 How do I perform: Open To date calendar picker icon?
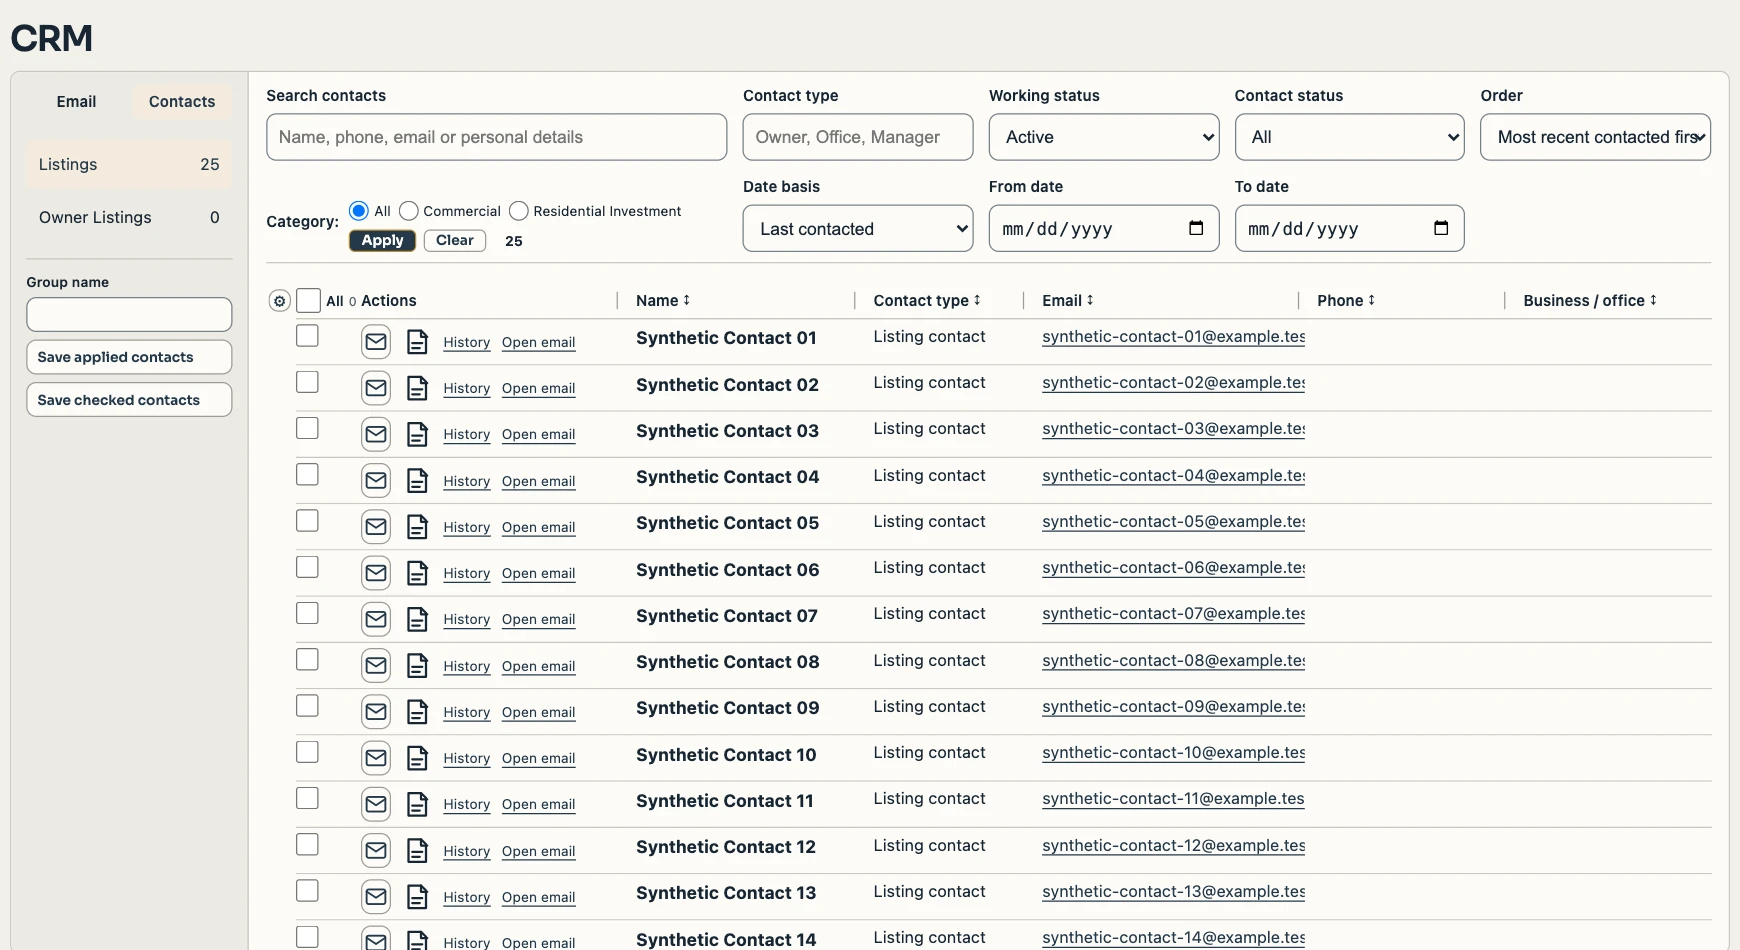pyautogui.click(x=1441, y=228)
